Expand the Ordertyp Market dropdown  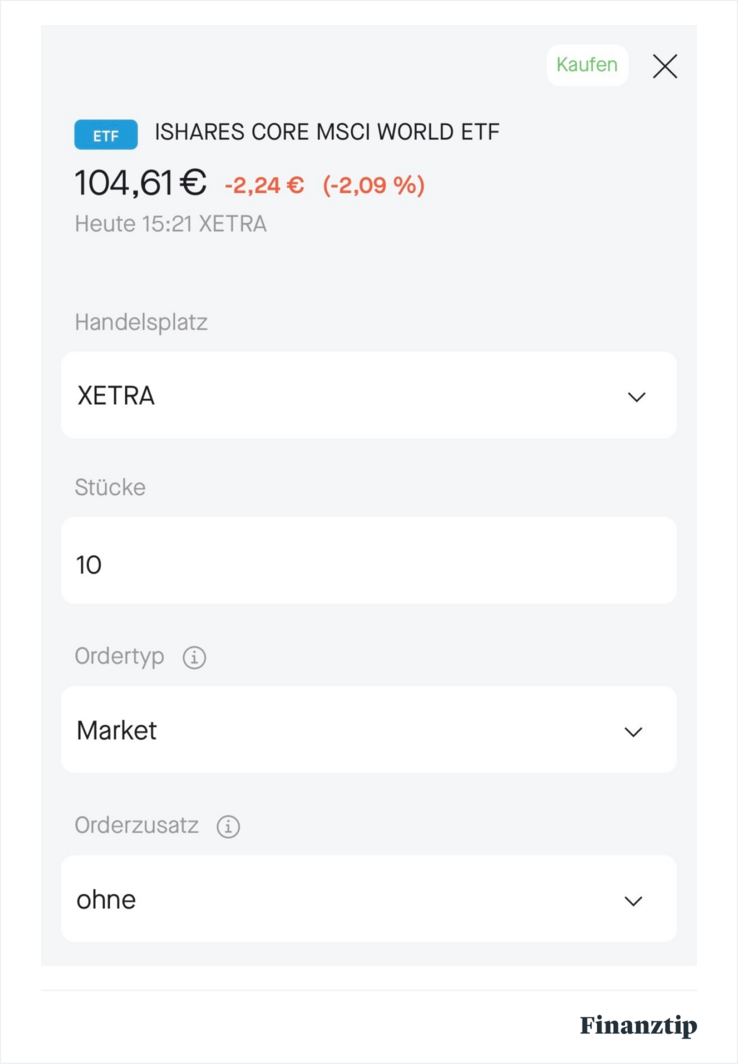click(368, 730)
